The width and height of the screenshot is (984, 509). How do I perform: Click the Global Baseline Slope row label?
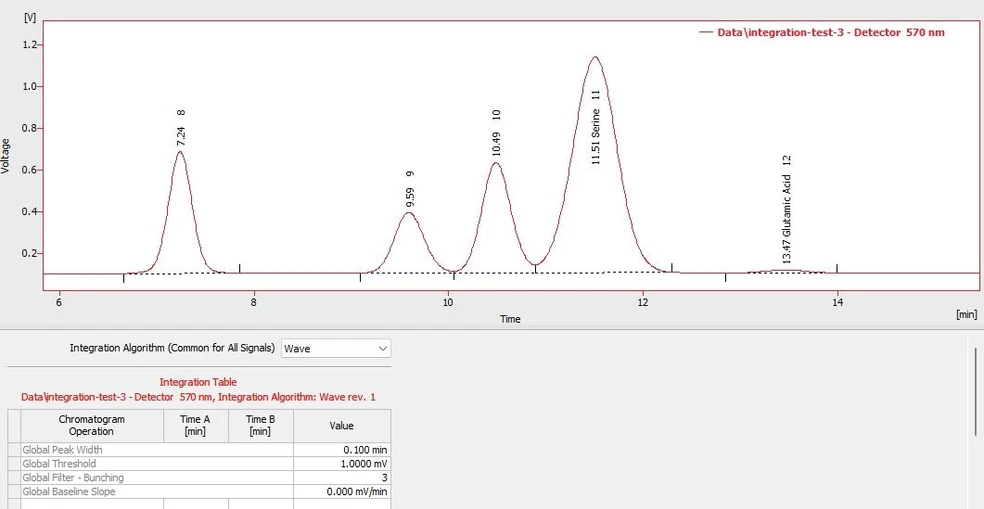pyautogui.click(x=68, y=491)
